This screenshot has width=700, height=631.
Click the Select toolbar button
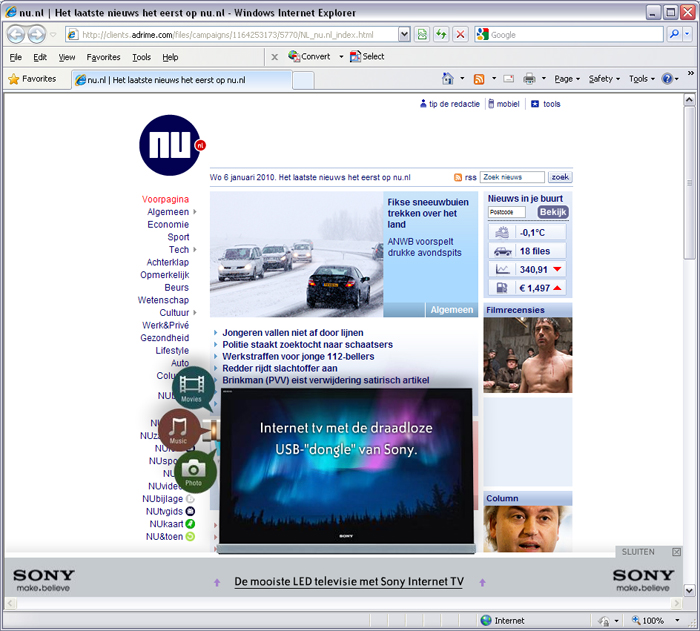[367, 56]
